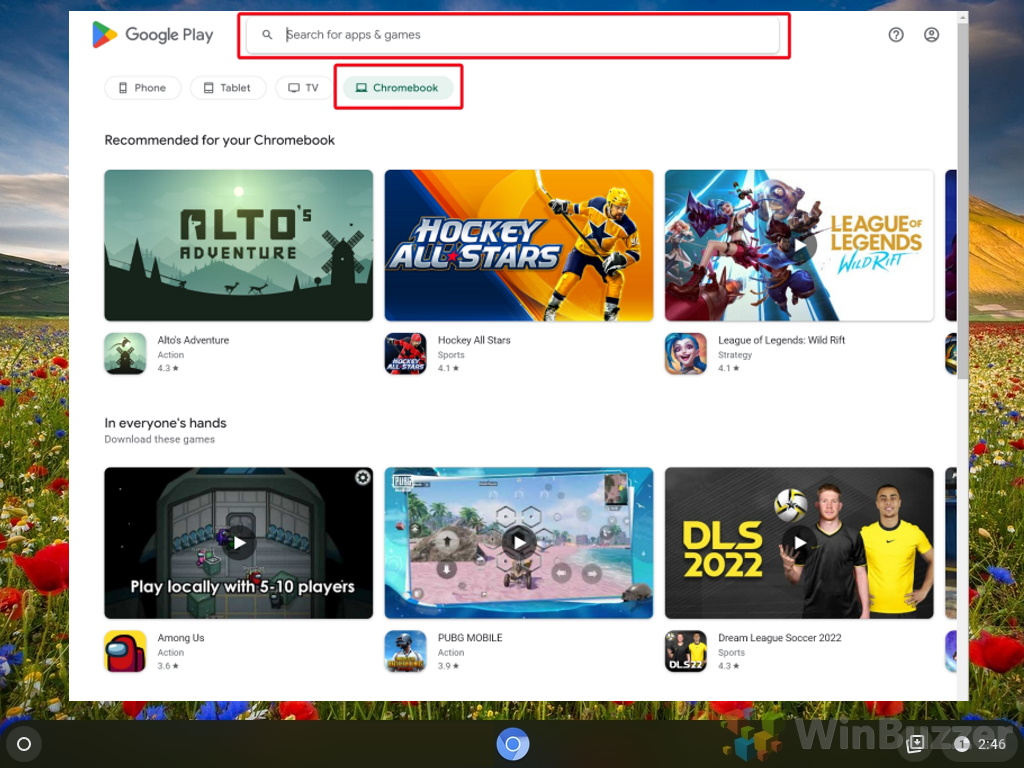The height and width of the screenshot is (768, 1024).
Task: Click the search magnifier icon
Action: (267, 35)
